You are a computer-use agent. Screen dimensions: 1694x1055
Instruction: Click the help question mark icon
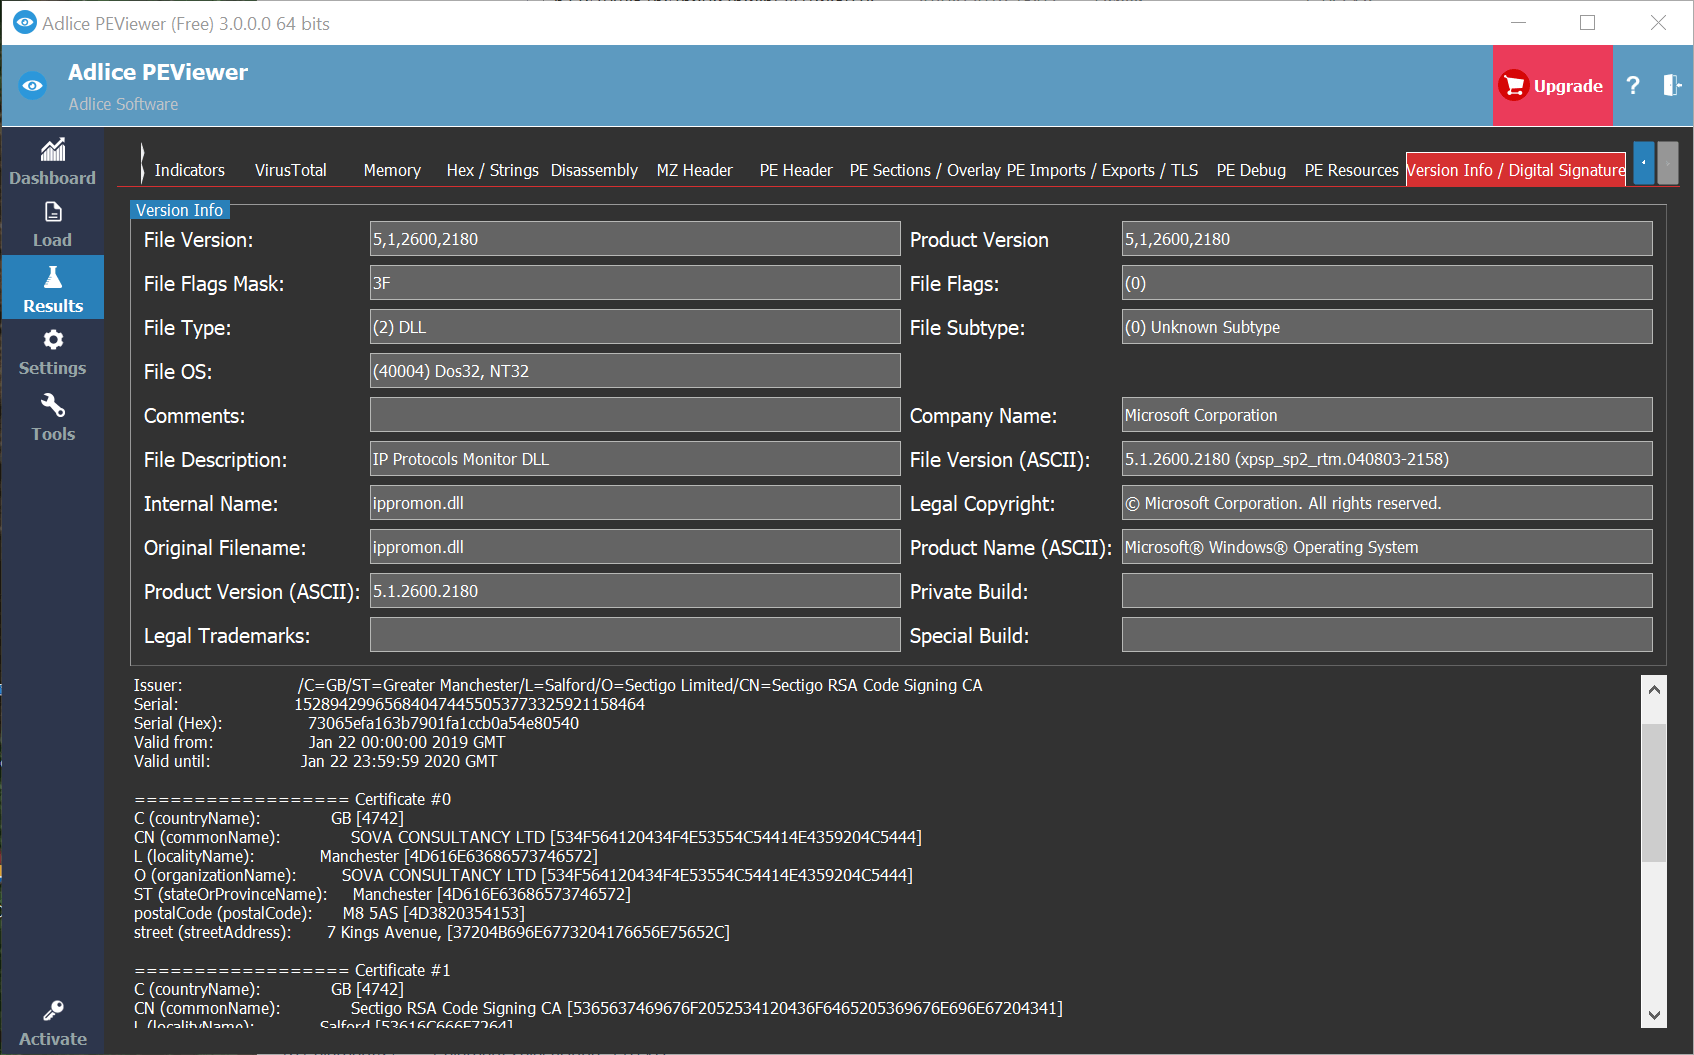tap(1633, 86)
